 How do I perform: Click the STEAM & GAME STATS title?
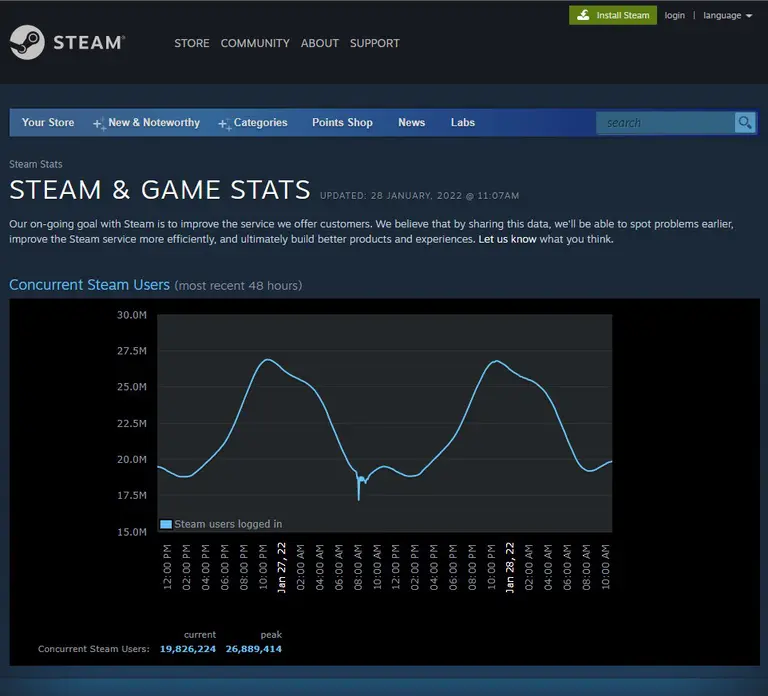[160, 190]
